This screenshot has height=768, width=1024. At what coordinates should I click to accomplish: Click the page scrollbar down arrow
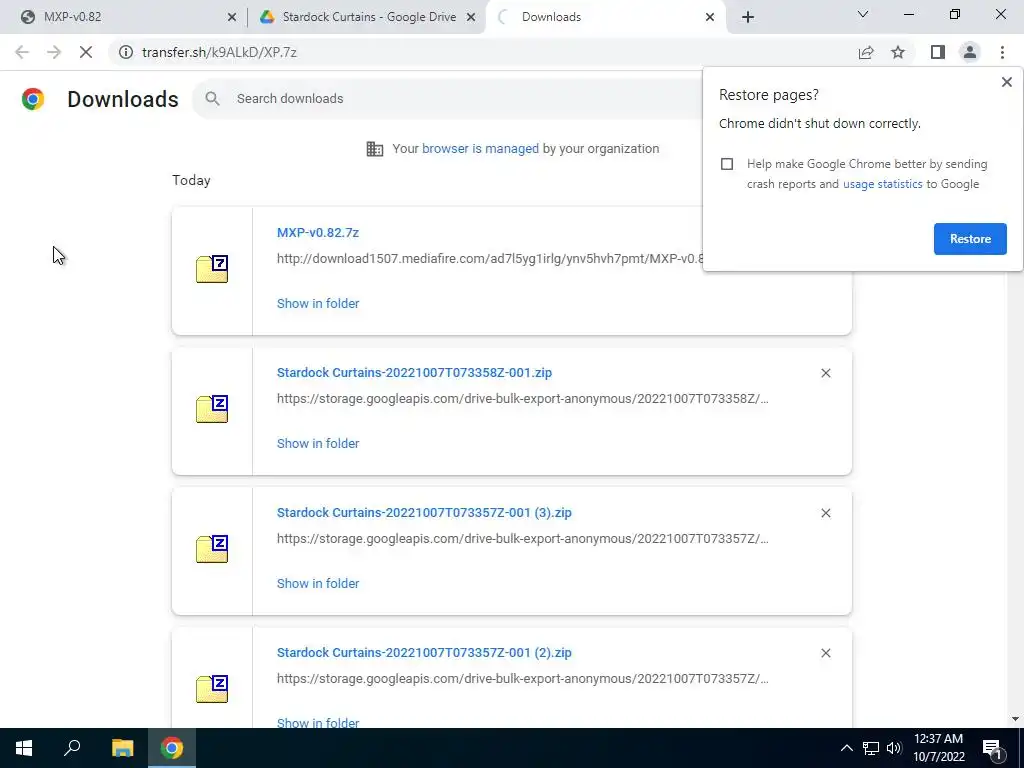click(x=1015, y=719)
